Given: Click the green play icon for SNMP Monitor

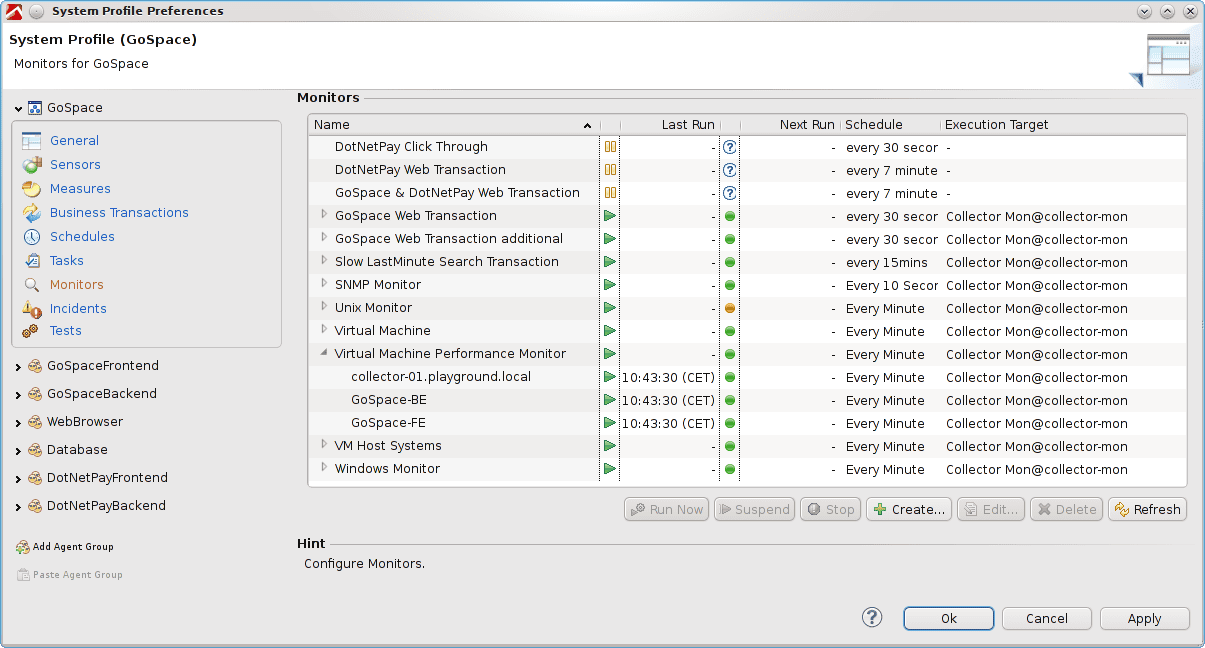Looking at the screenshot, I should click(x=610, y=285).
